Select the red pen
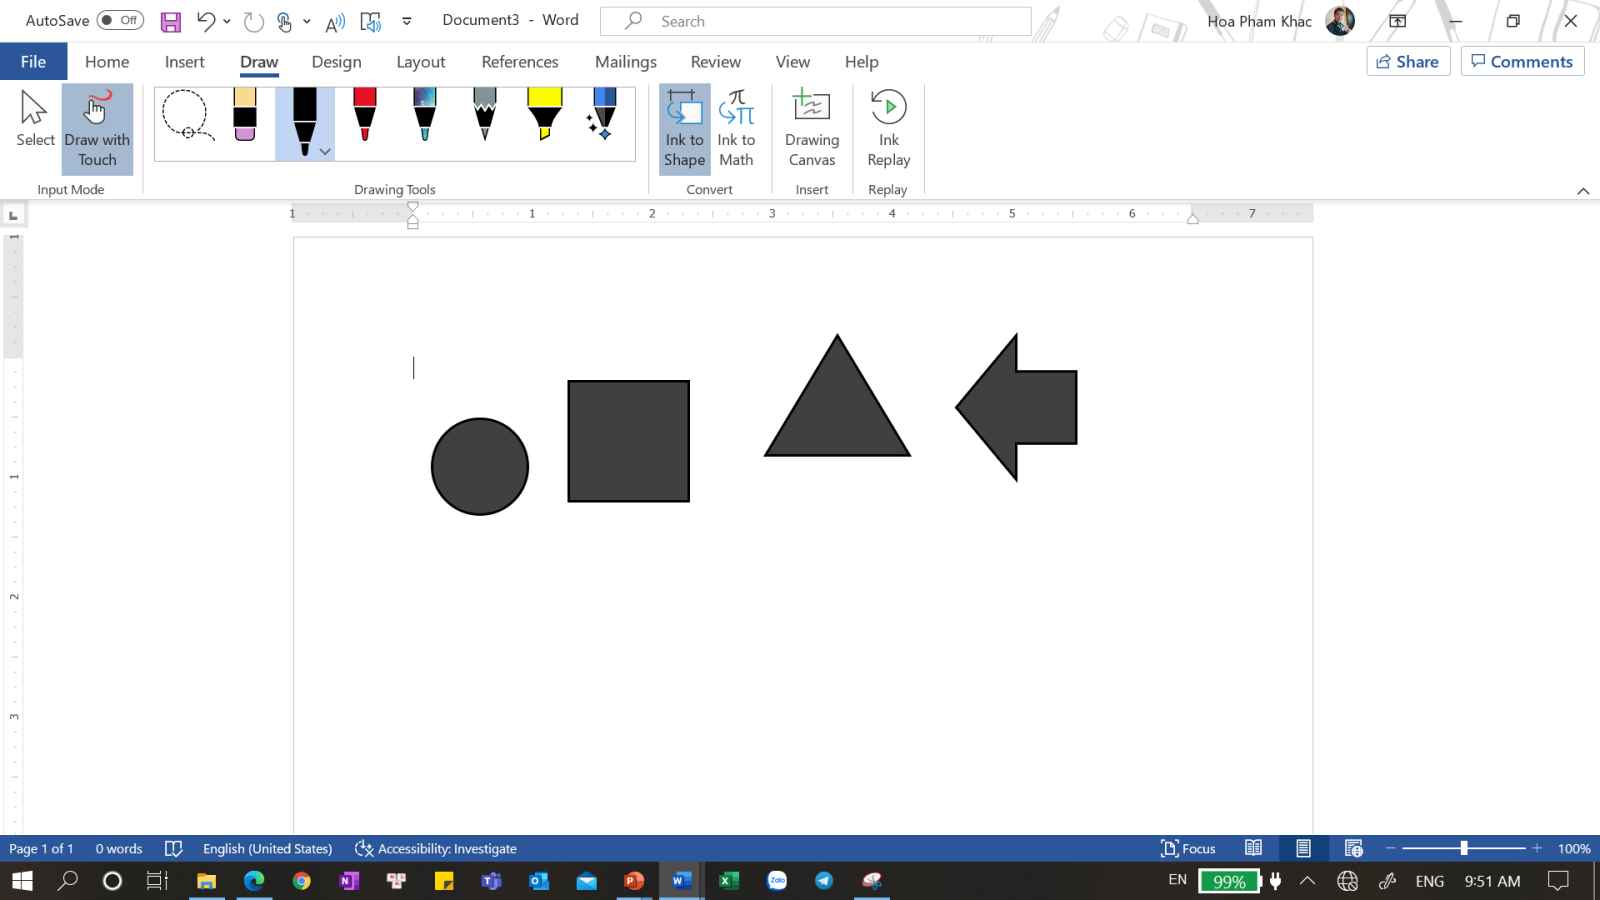Screen dimensions: 1600x900 pyautogui.click(x=365, y=115)
